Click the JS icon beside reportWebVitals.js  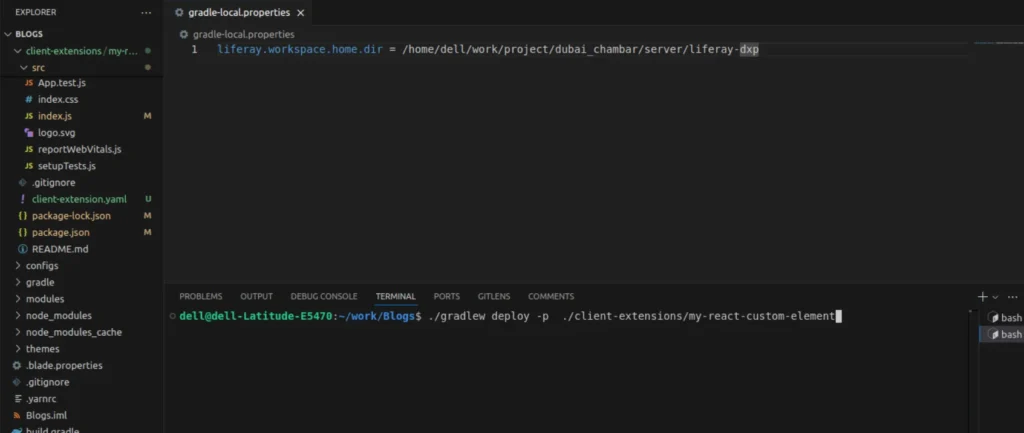(x=29, y=149)
